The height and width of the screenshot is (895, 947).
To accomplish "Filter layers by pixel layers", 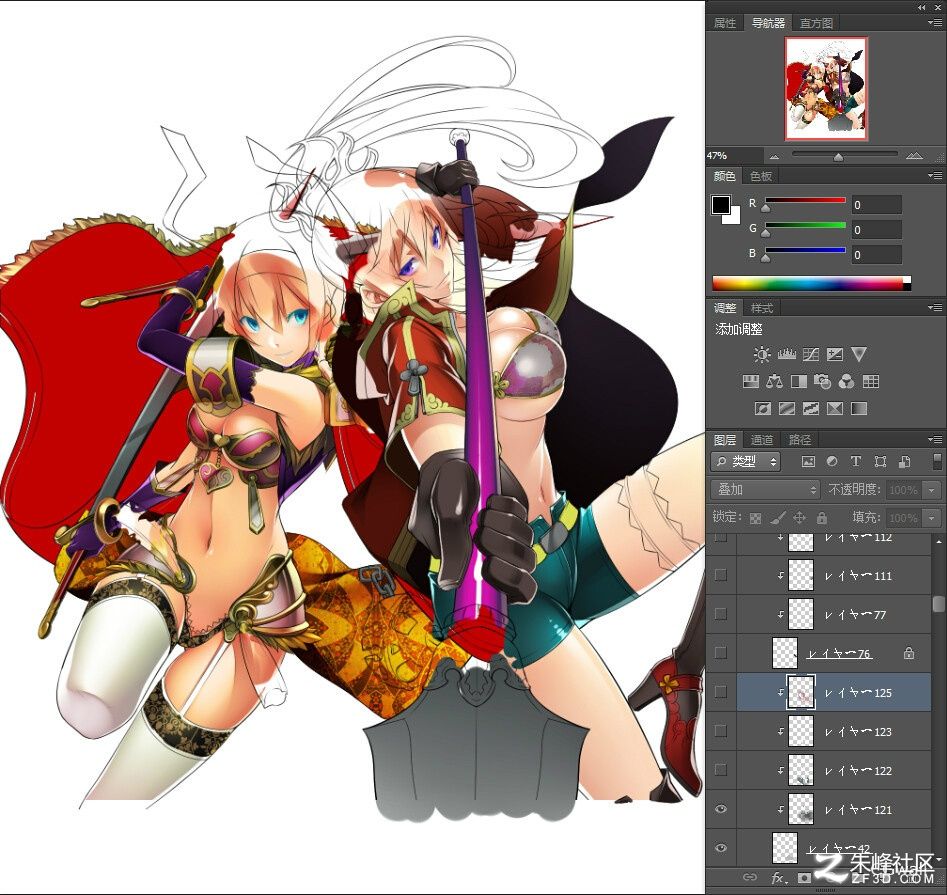I will pos(808,462).
